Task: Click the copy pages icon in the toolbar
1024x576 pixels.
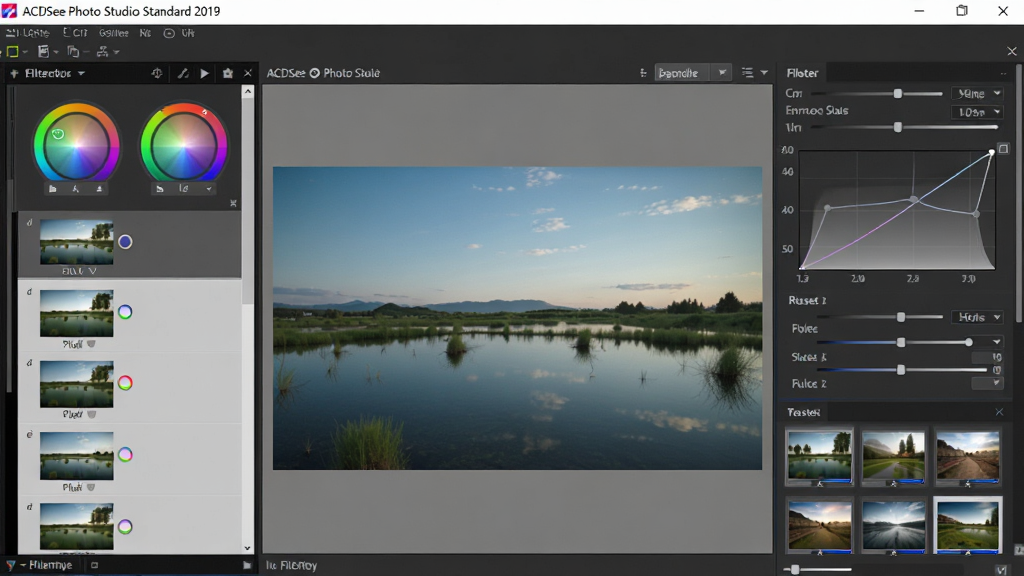Action: 72,52
